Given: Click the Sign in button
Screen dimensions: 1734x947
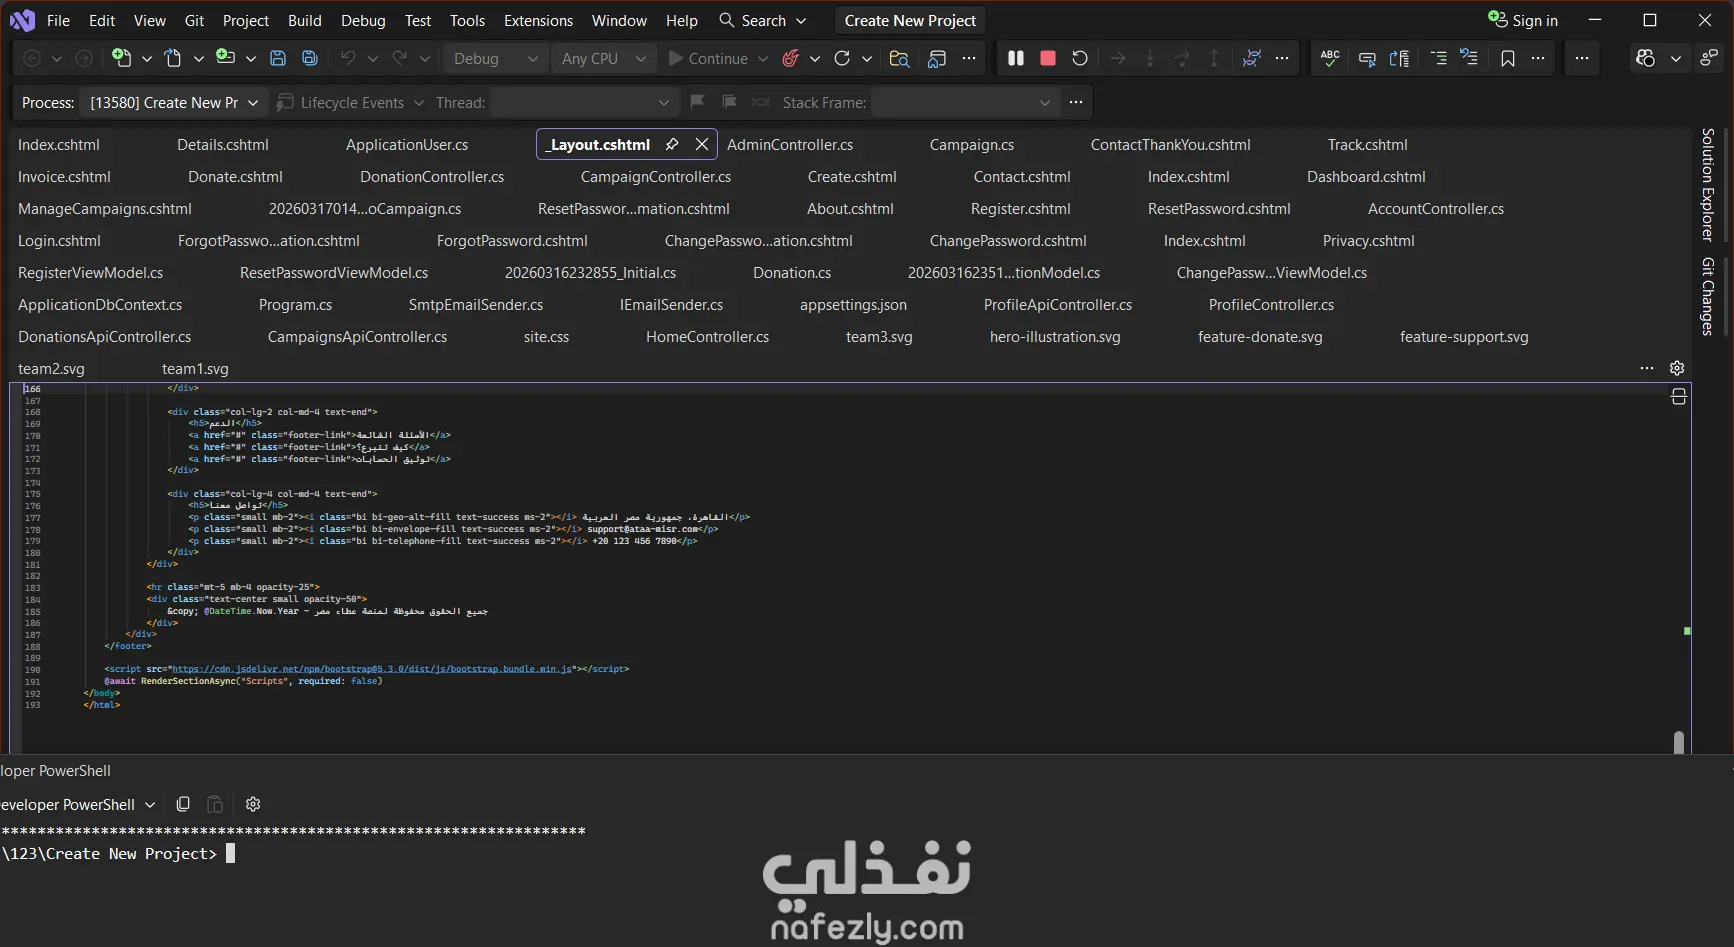Looking at the screenshot, I should (x=1523, y=20).
